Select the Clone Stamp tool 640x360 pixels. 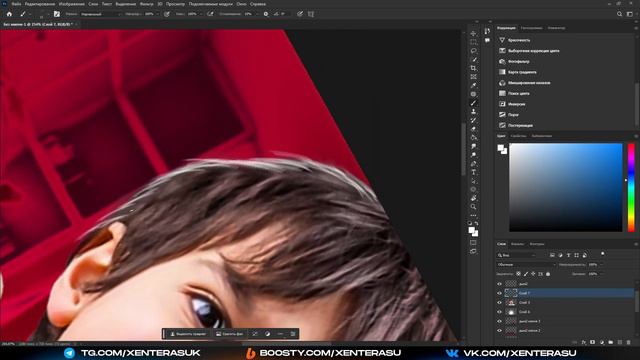[473, 111]
